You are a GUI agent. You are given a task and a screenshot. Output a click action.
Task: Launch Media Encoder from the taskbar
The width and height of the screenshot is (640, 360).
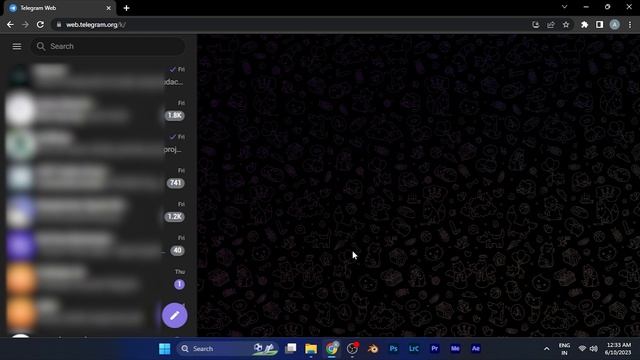click(455, 349)
